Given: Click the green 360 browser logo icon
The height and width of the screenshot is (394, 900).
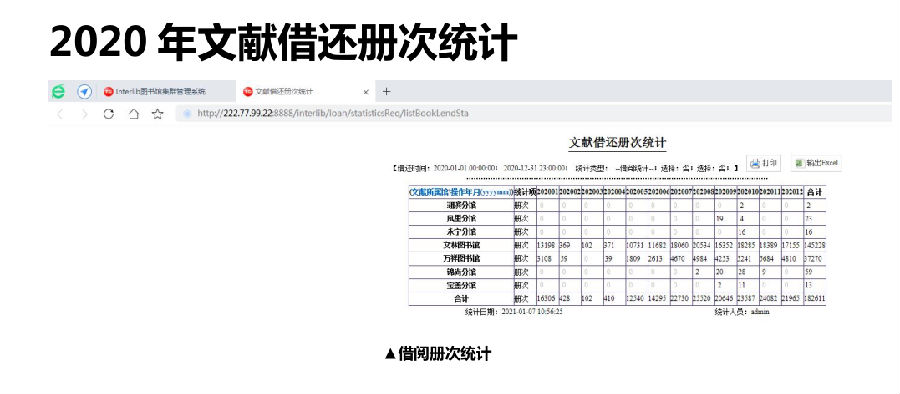Looking at the screenshot, I should pos(59,91).
